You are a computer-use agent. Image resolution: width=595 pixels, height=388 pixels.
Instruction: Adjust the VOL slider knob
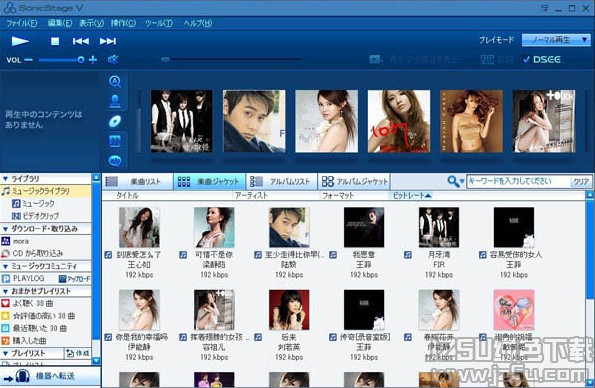click(x=80, y=60)
